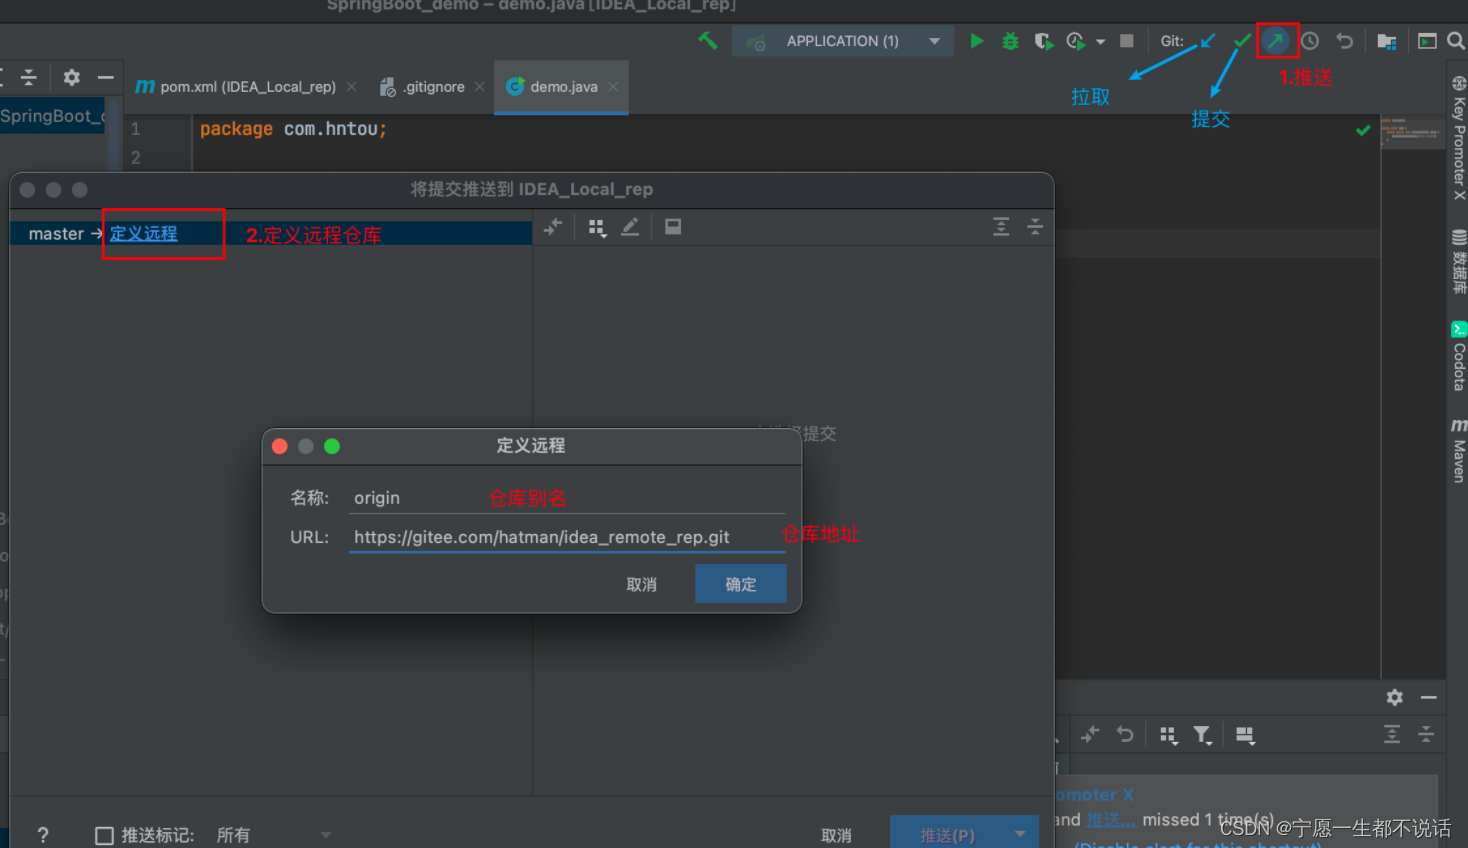Minimize the bottom tool window
Screen dimensions: 1468x848
(1429, 697)
